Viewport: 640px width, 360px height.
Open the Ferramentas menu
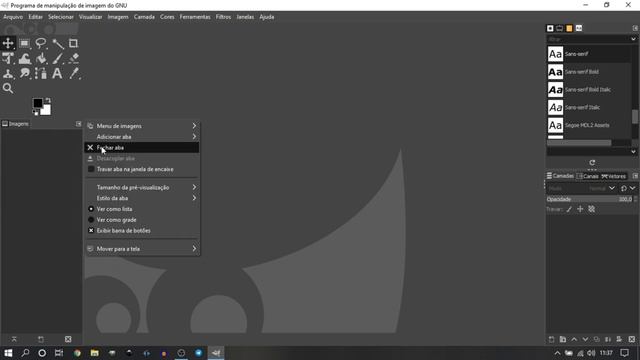(x=195, y=17)
